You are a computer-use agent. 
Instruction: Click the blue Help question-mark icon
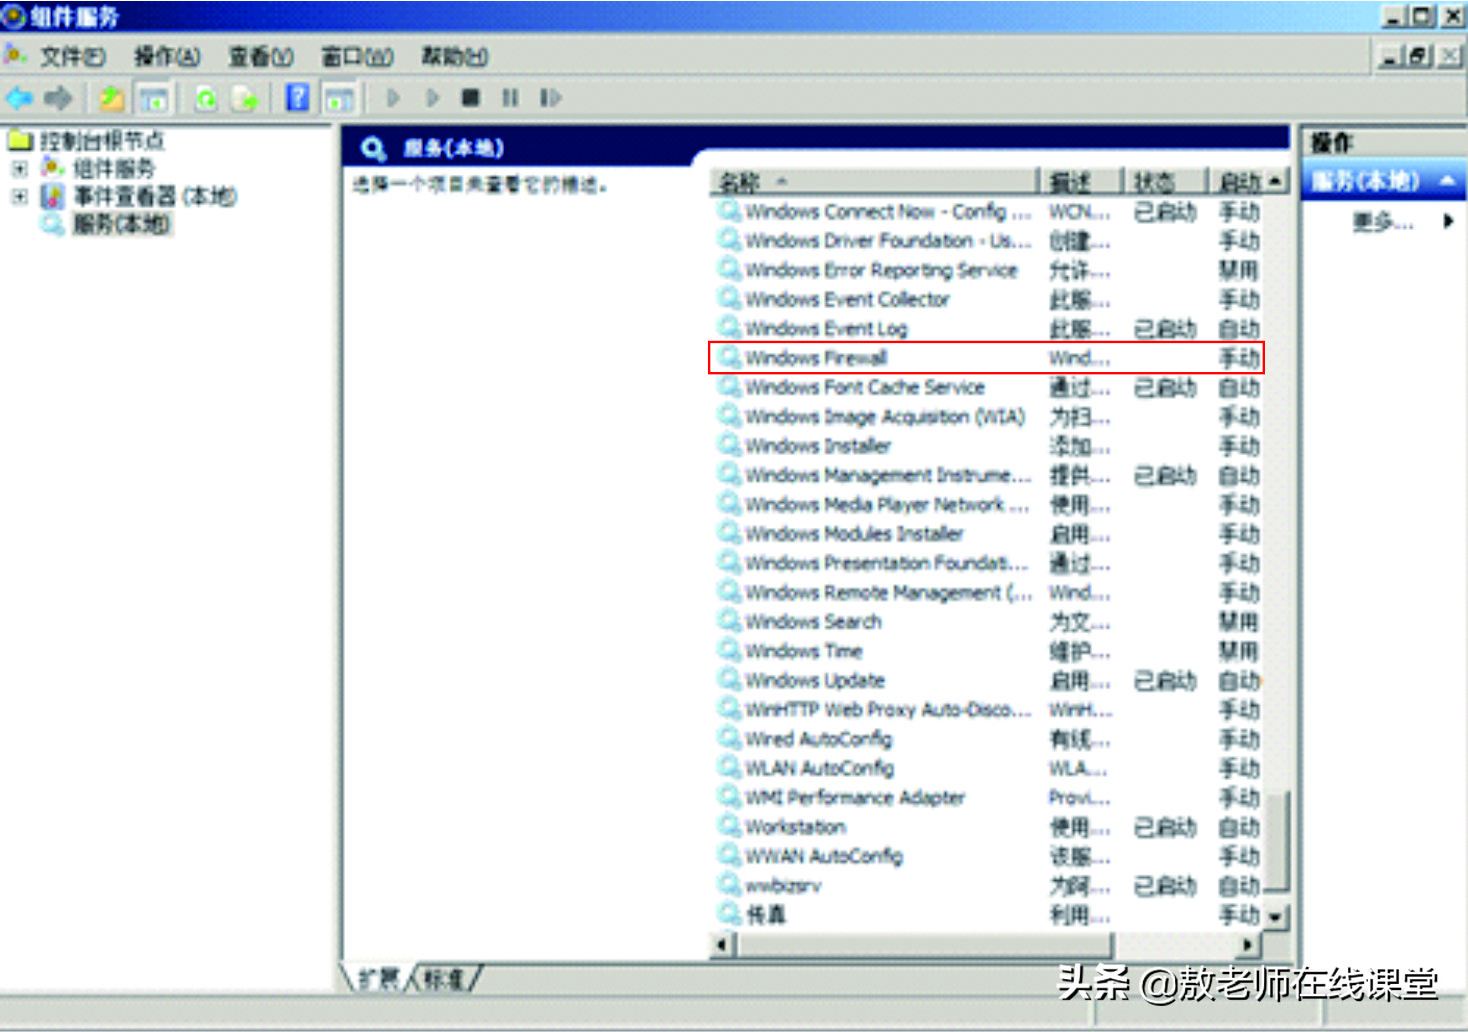click(x=298, y=98)
